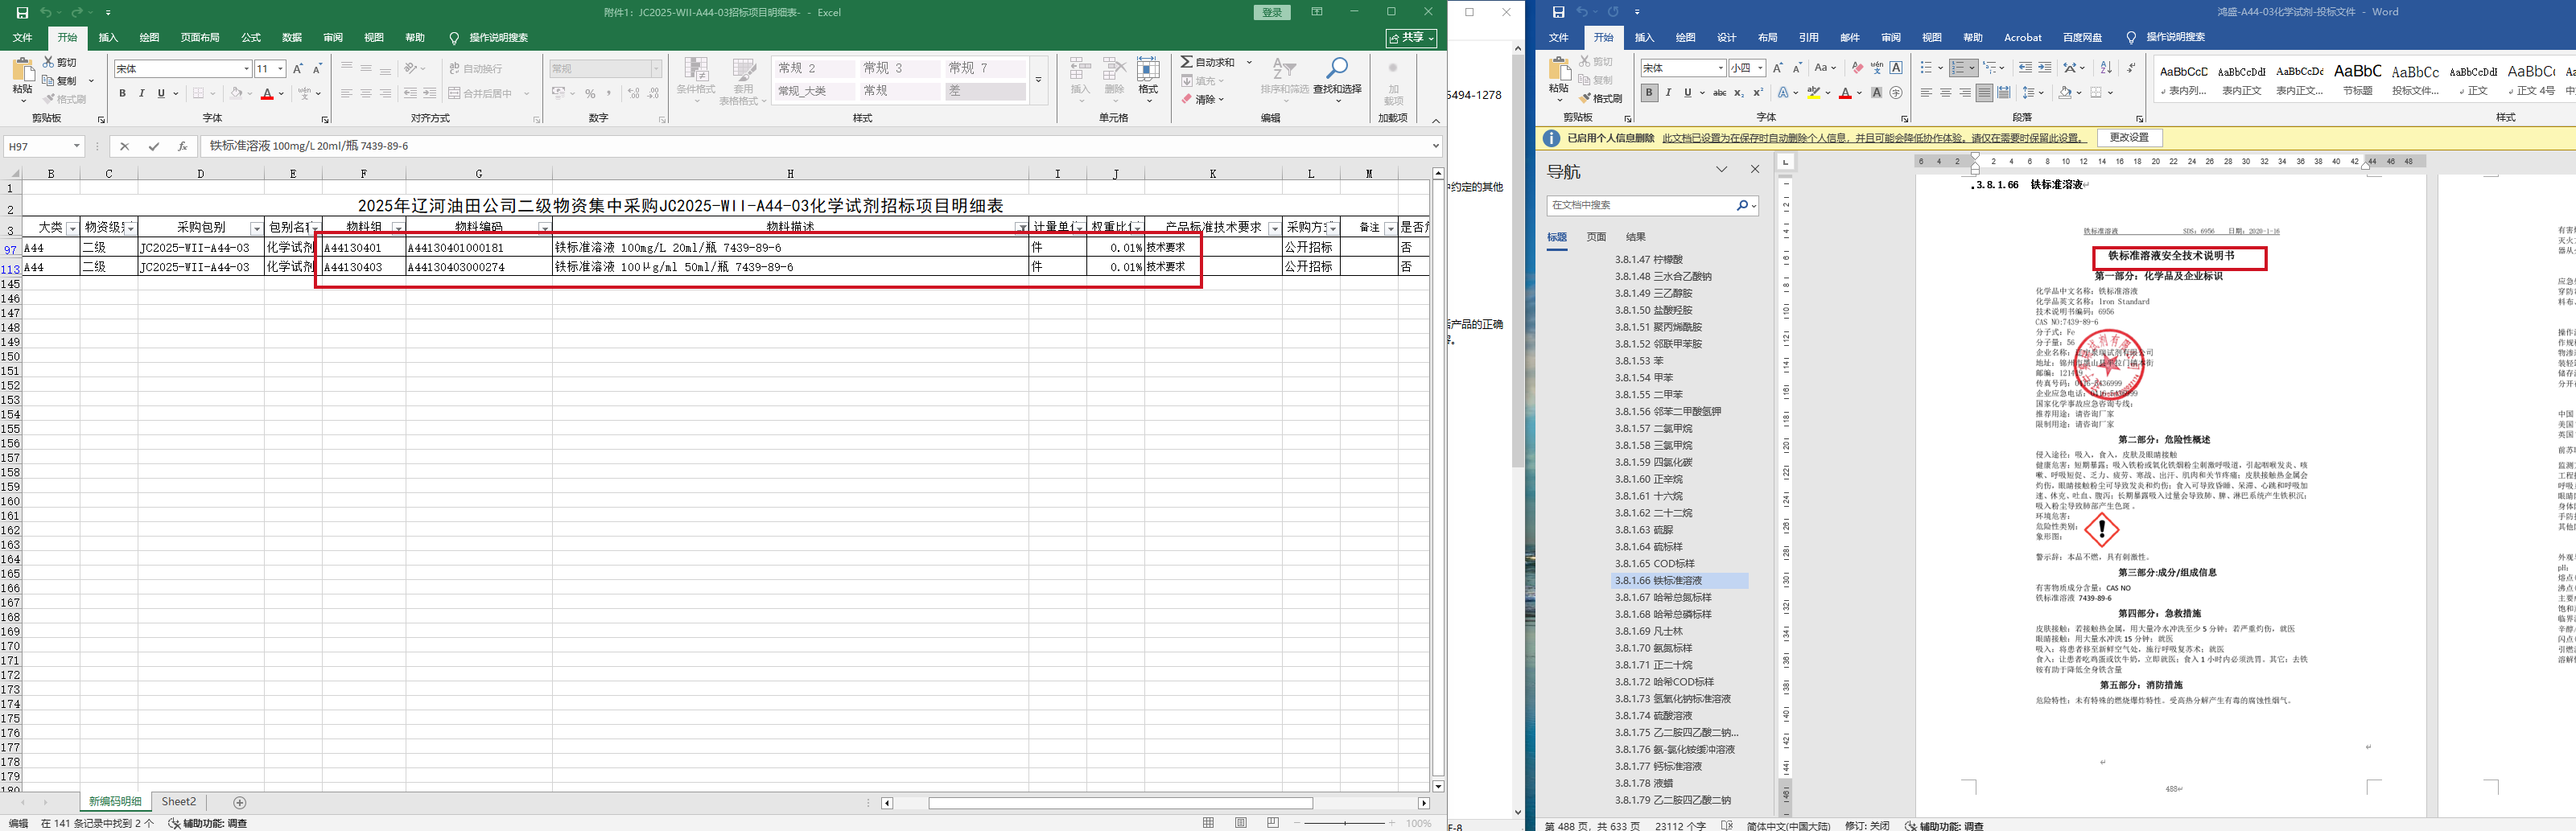Increase font size in Excel ribbon
The image size is (2576, 831).
pos(298,69)
